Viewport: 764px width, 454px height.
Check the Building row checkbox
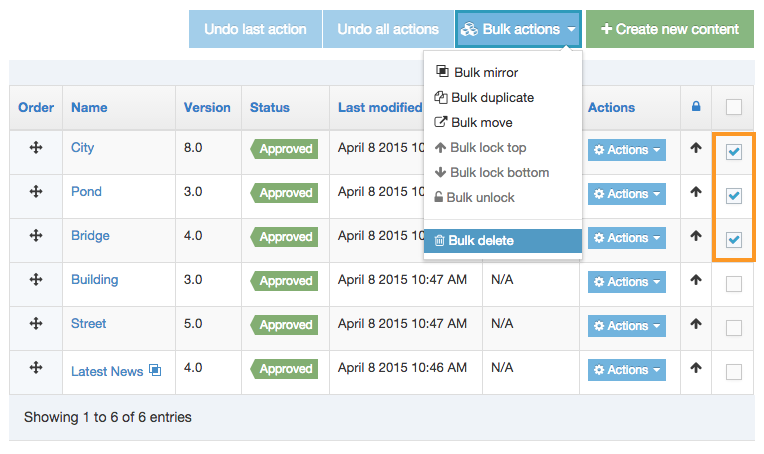[x=734, y=284]
